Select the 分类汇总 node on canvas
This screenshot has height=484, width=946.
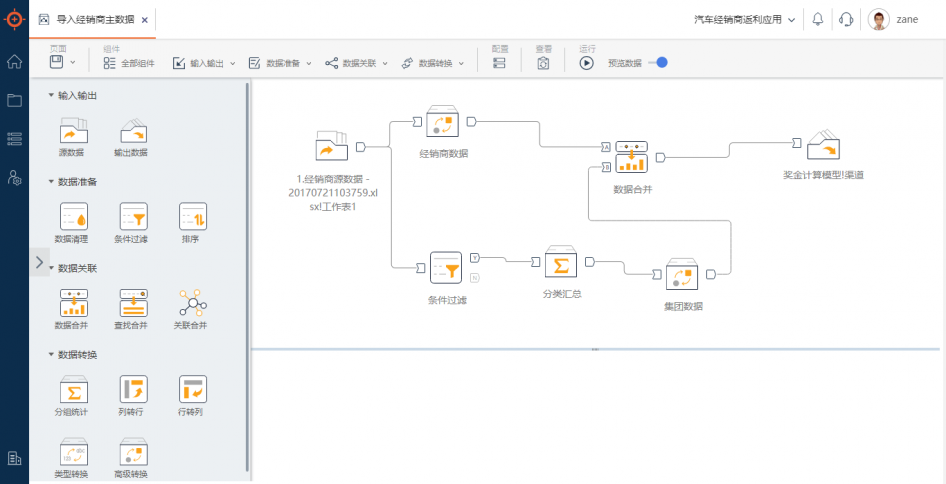561,264
